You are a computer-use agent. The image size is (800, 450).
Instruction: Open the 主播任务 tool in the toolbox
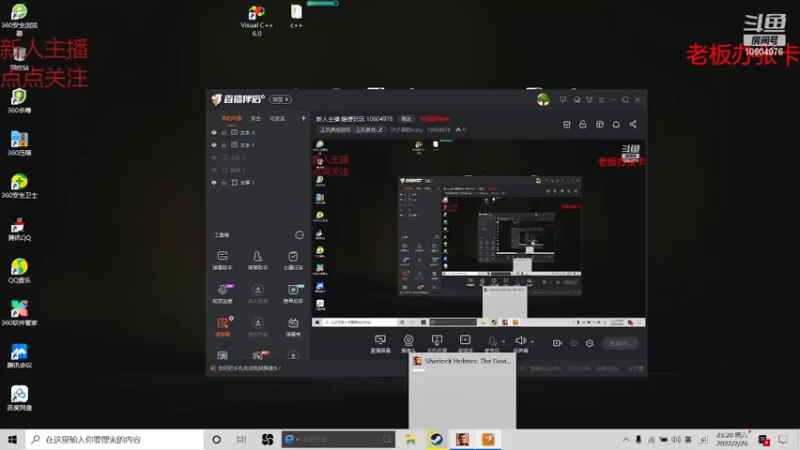tap(293, 260)
